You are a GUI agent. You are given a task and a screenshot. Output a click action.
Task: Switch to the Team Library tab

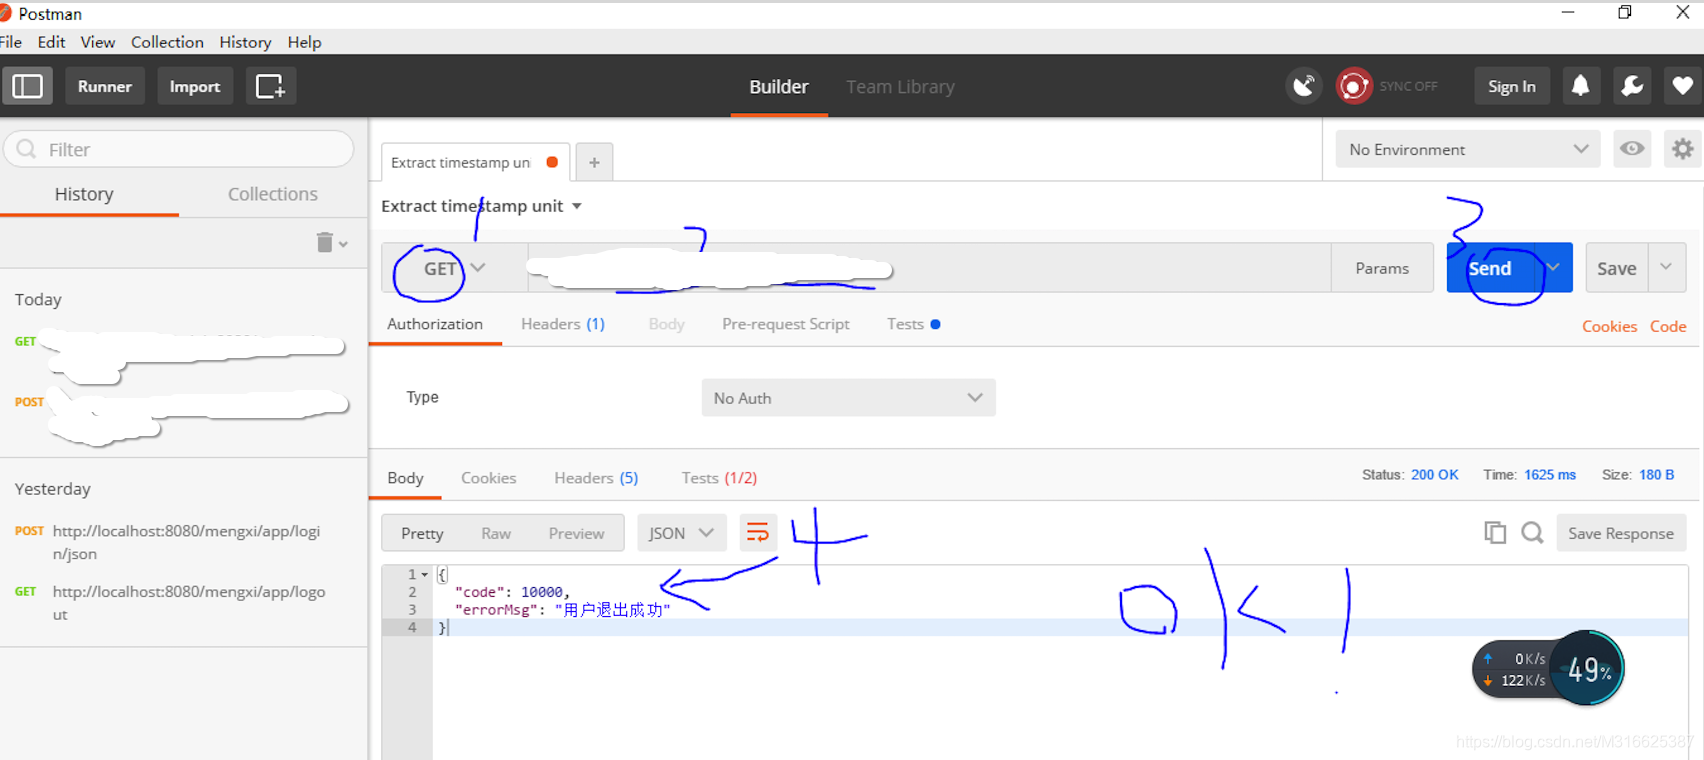point(900,87)
